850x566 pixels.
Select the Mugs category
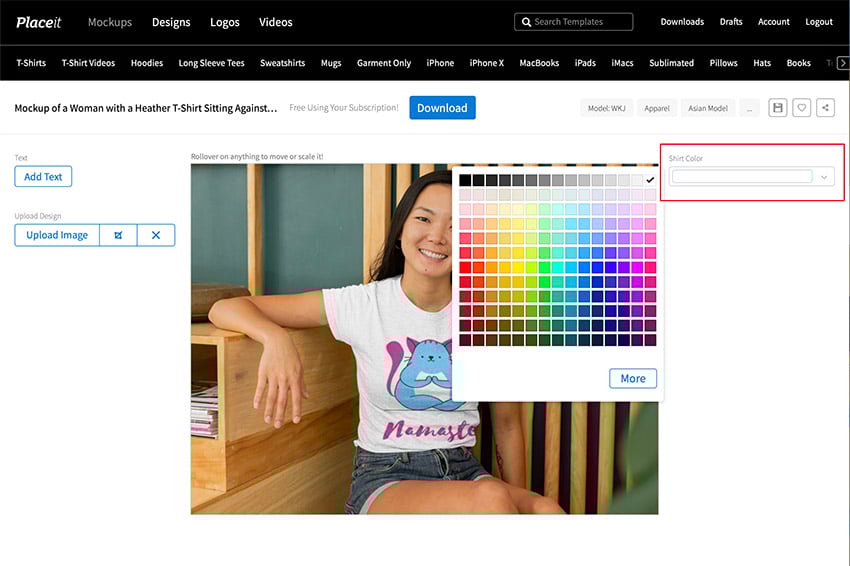point(331,63)
